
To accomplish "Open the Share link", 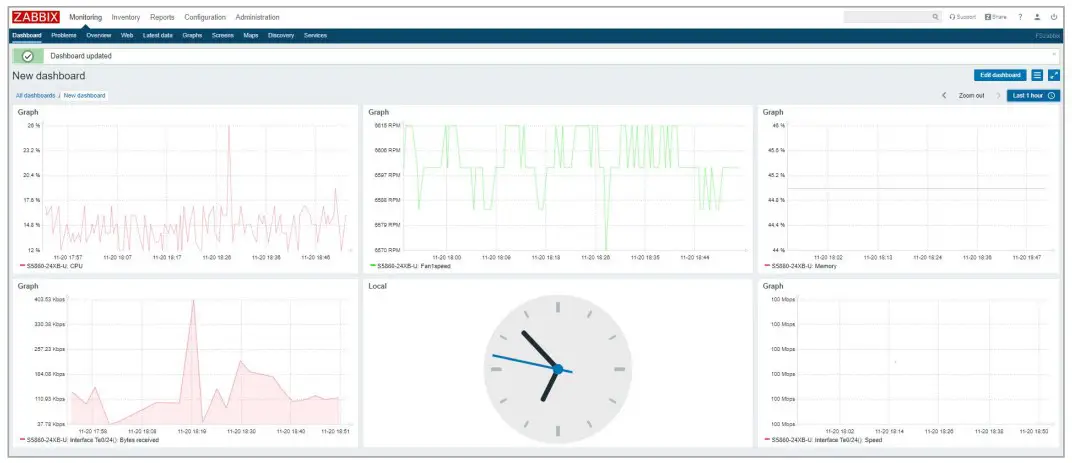I will tap(995, 17).
